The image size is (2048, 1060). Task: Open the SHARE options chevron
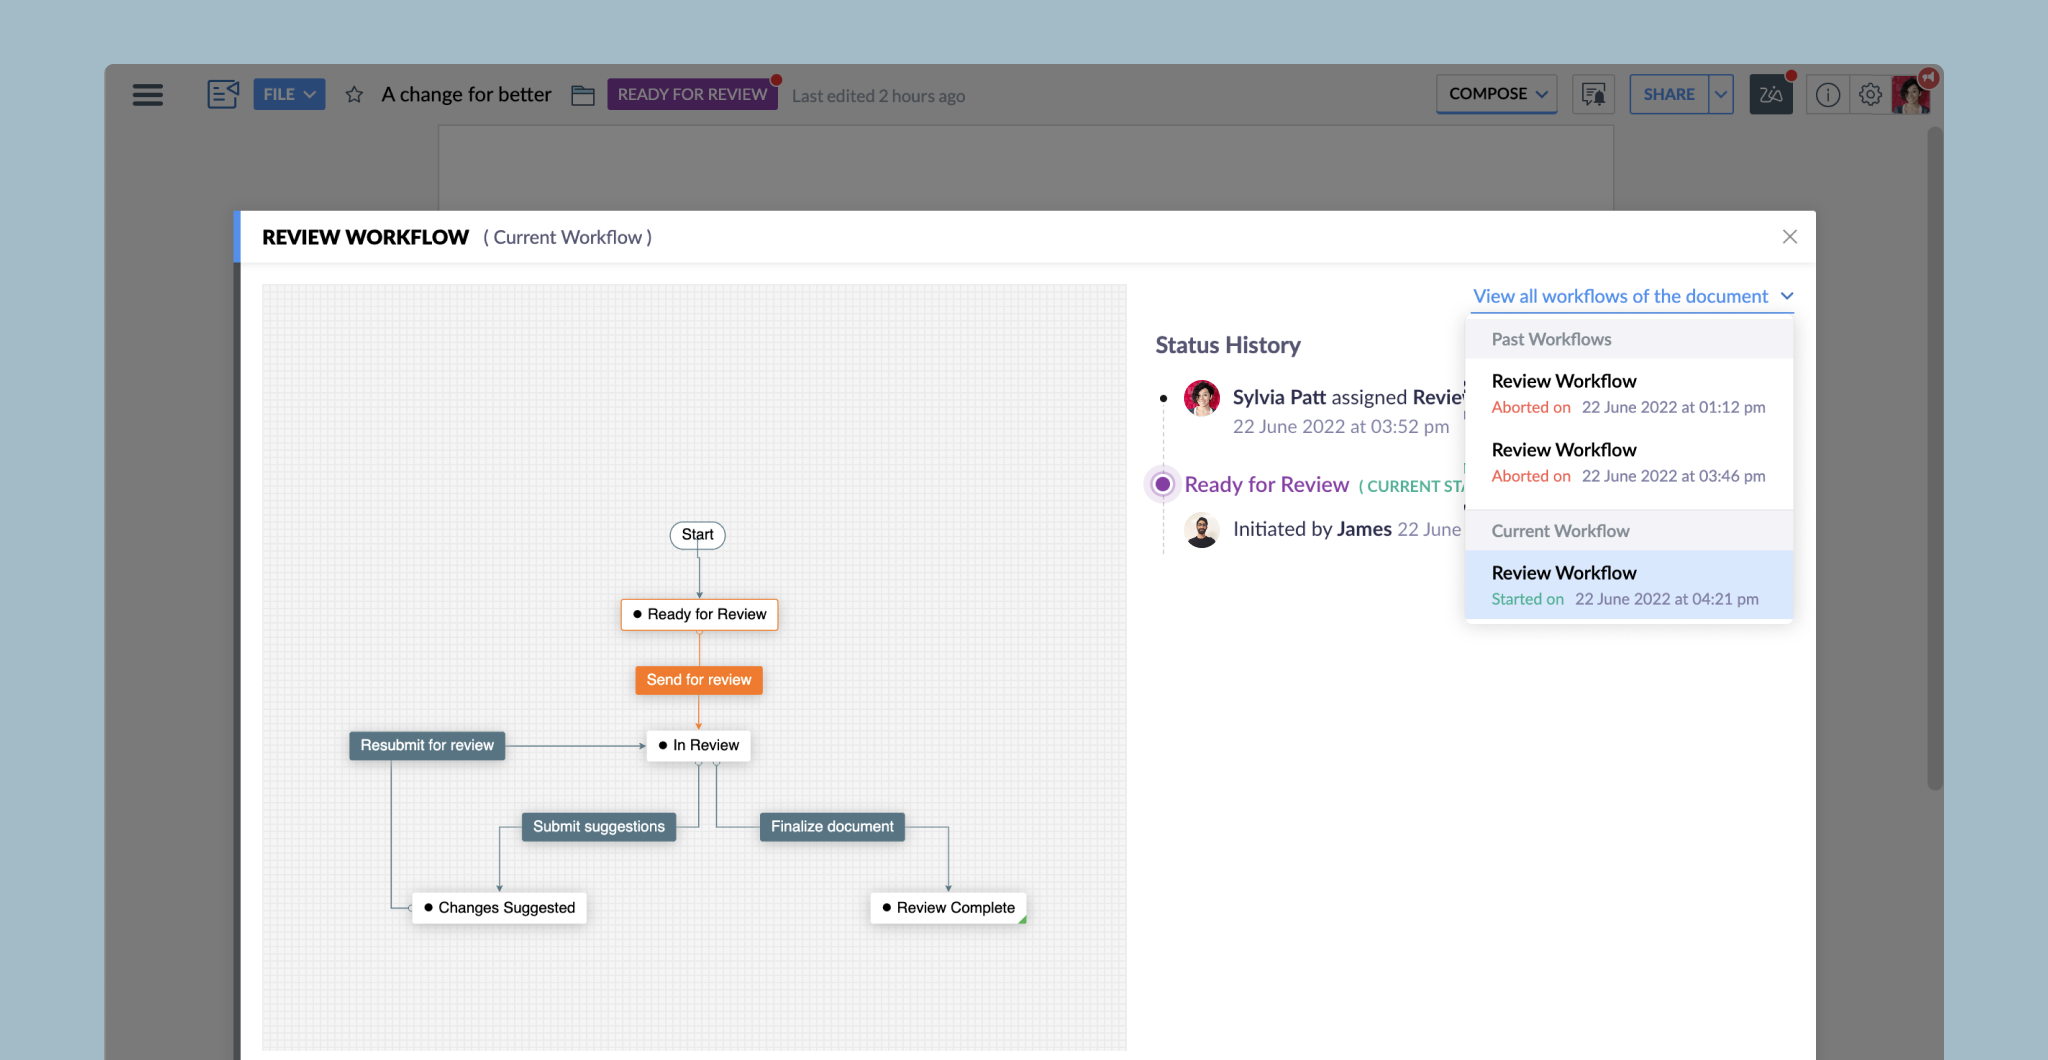[x=1722, y=93]
